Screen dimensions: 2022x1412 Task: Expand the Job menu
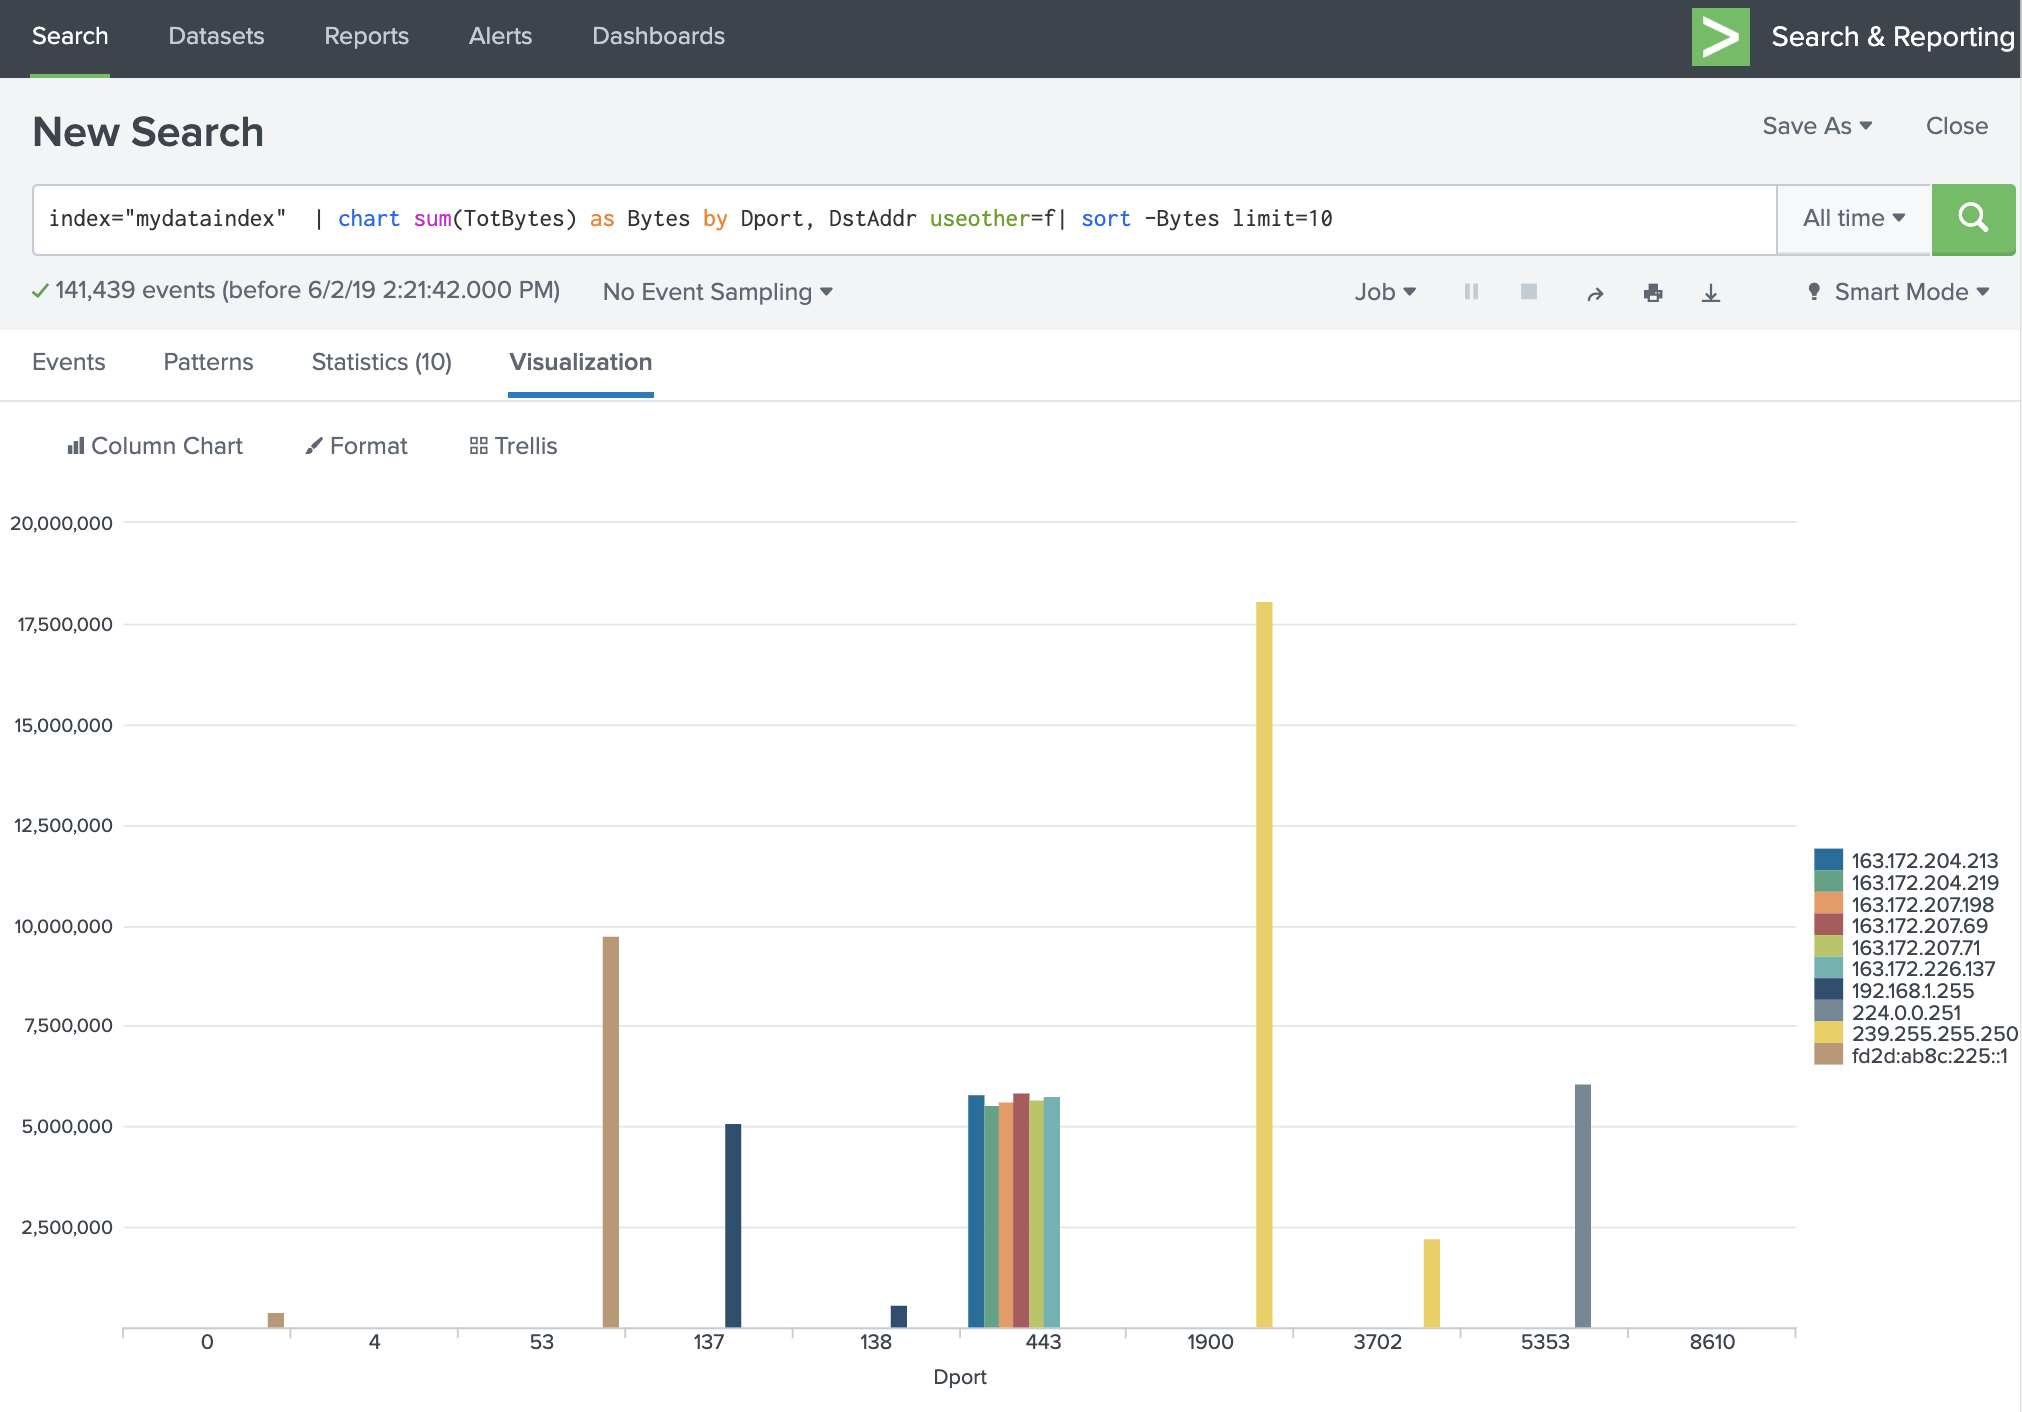(x=1385, y=291)
